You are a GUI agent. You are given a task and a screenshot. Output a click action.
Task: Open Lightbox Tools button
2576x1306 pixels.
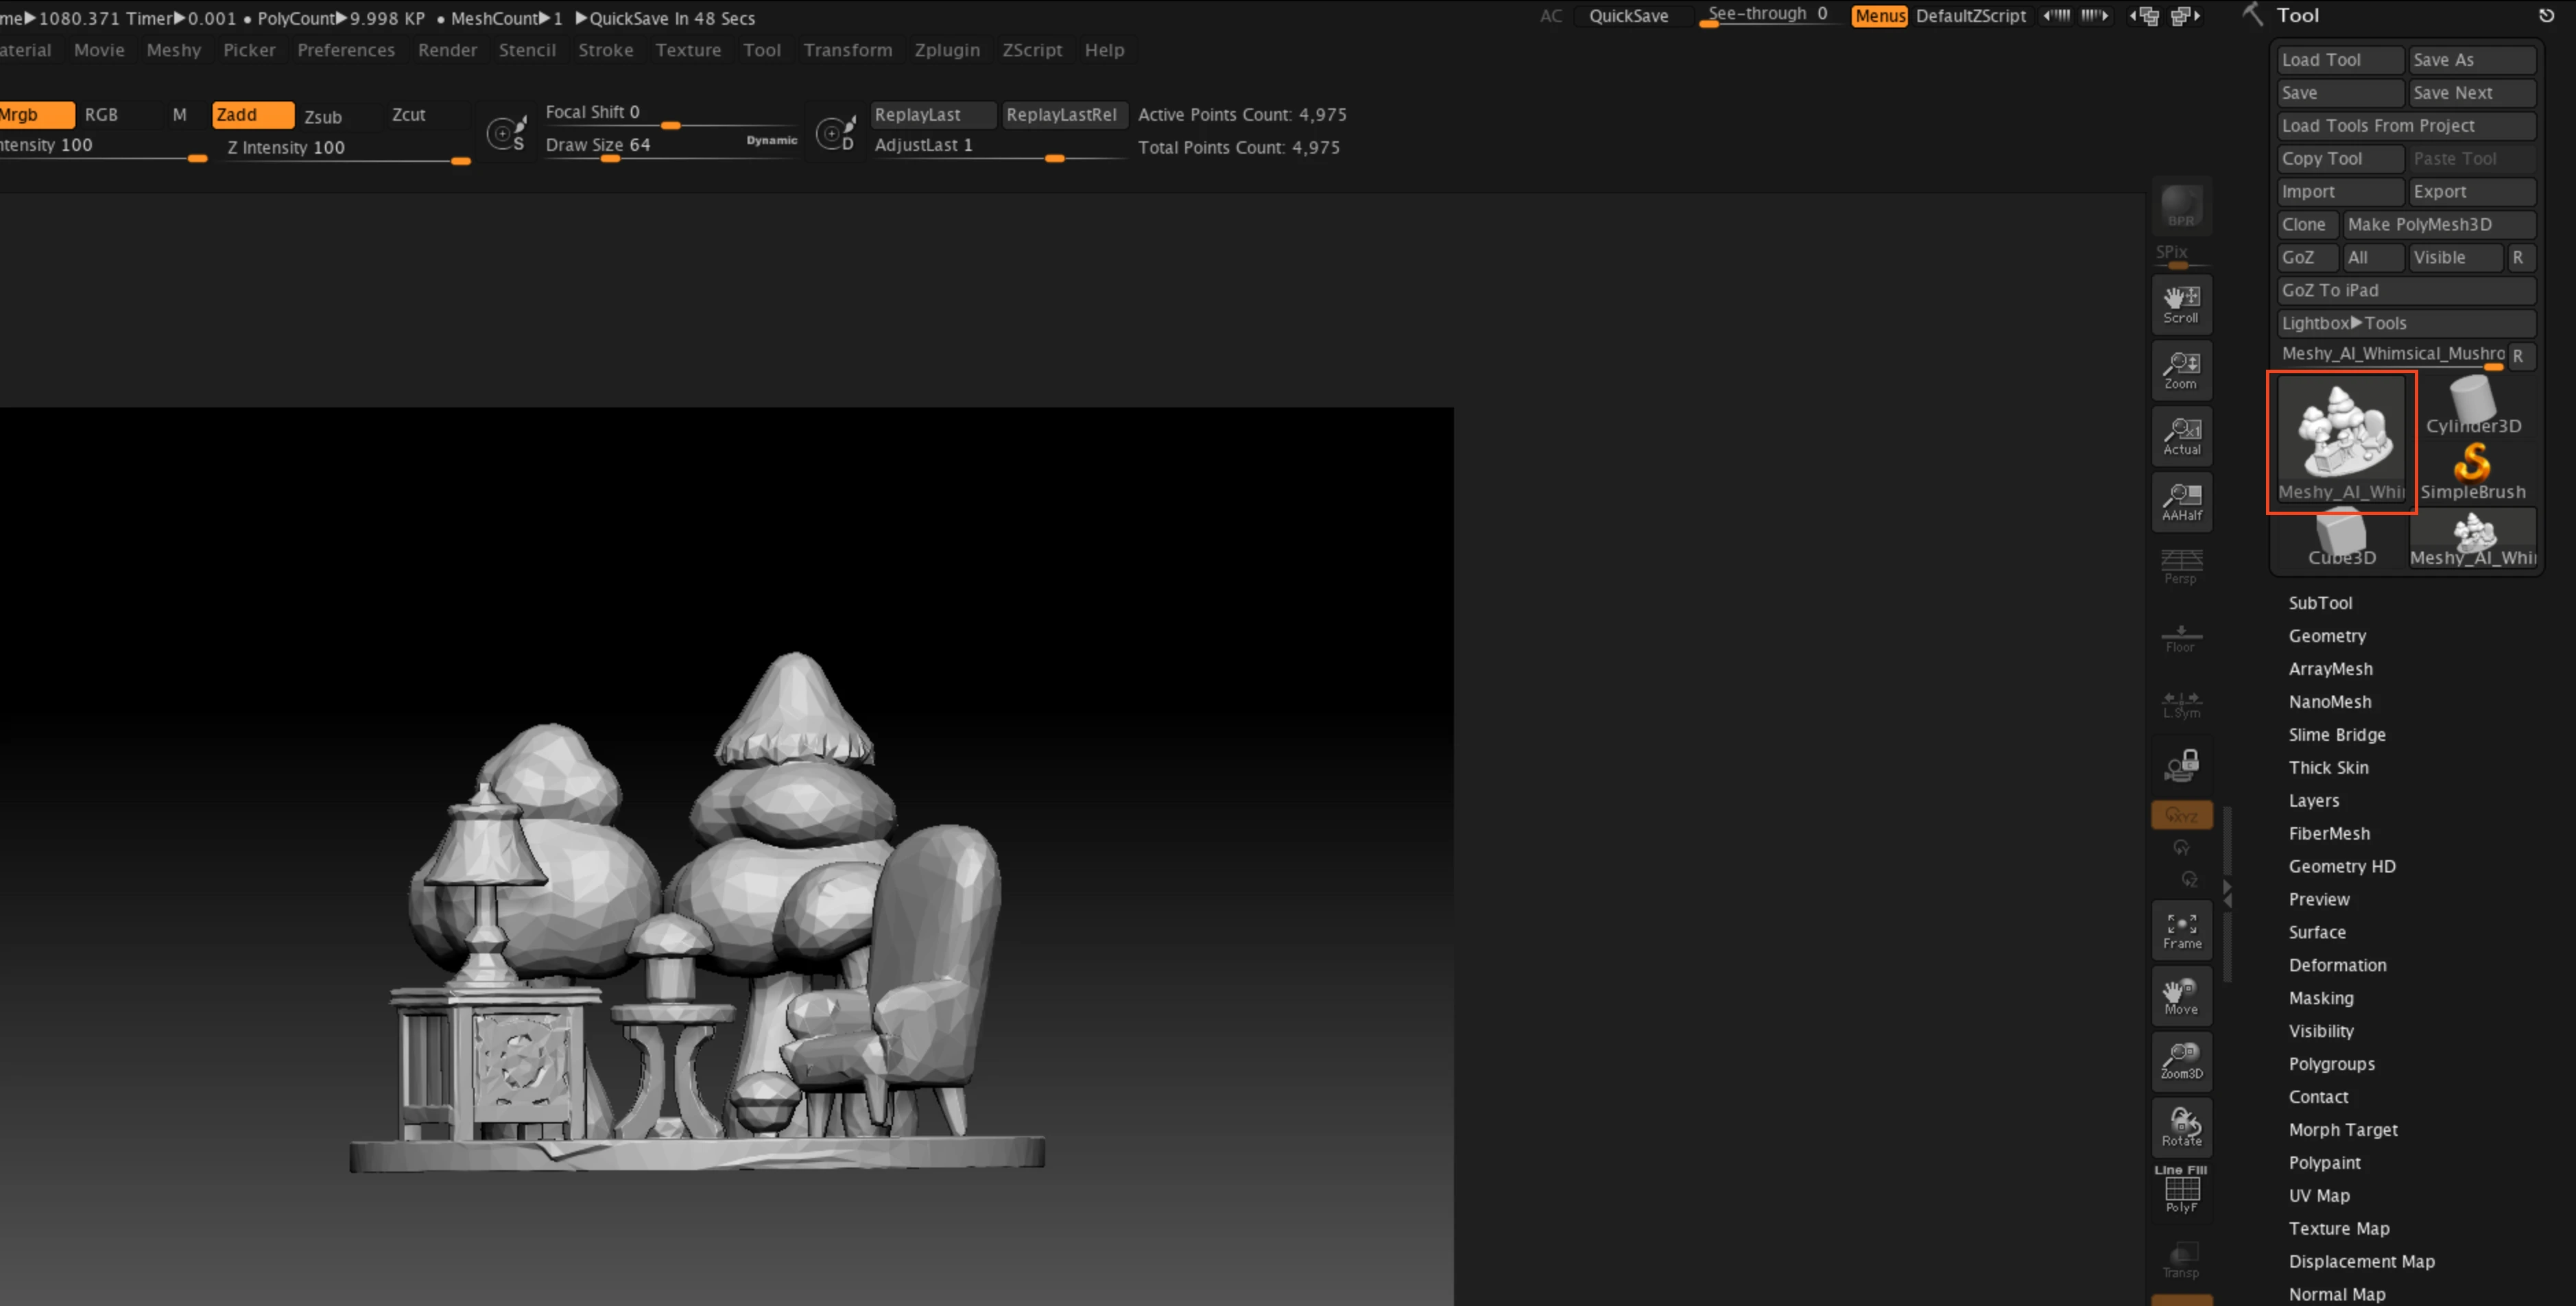point(2405,323)
